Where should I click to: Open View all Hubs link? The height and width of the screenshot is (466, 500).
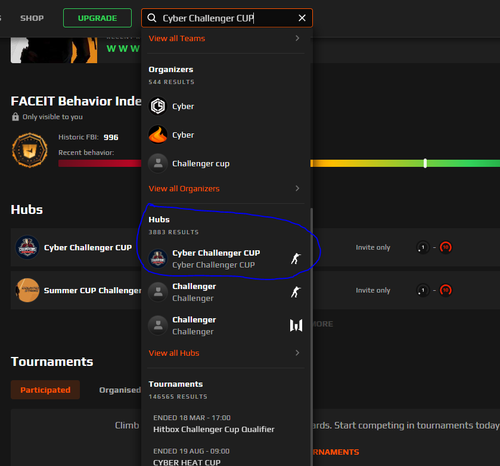[174, 353]
